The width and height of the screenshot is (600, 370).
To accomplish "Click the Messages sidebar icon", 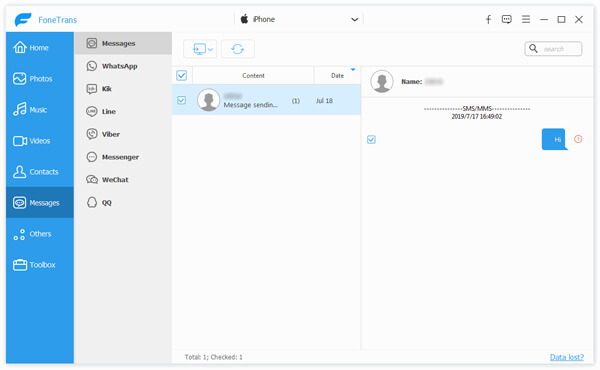I will 19,202.
